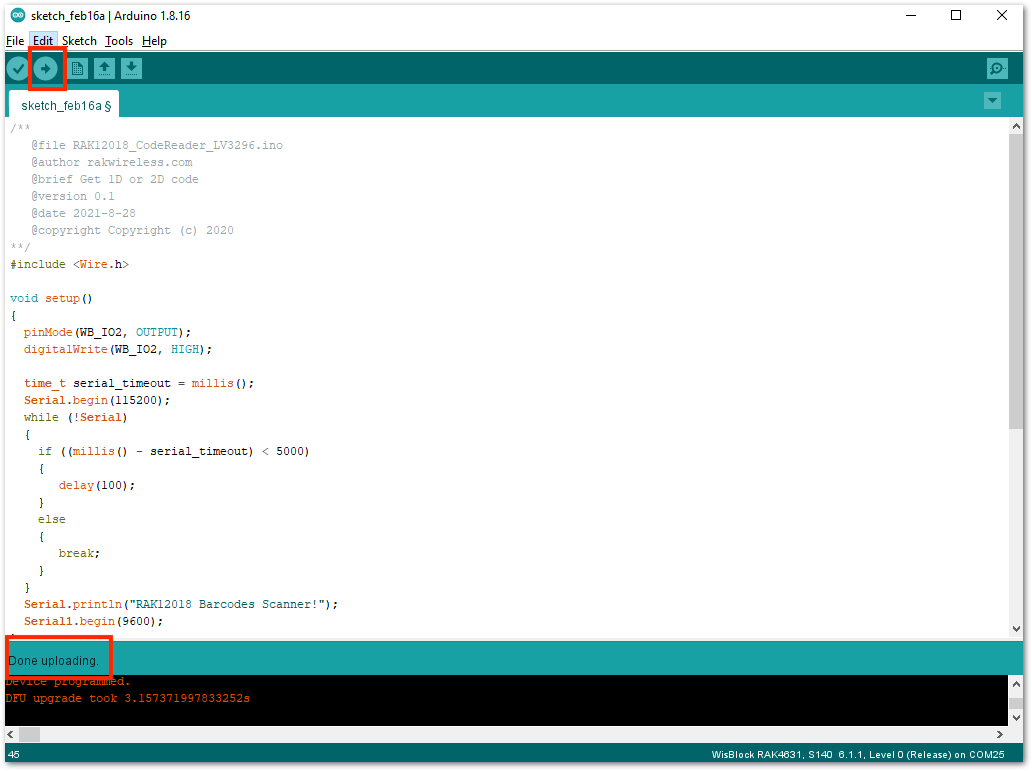Screen dimensions: 1032x771
Task: Select the sketch_feb16a tab
Action: (64, 105)
